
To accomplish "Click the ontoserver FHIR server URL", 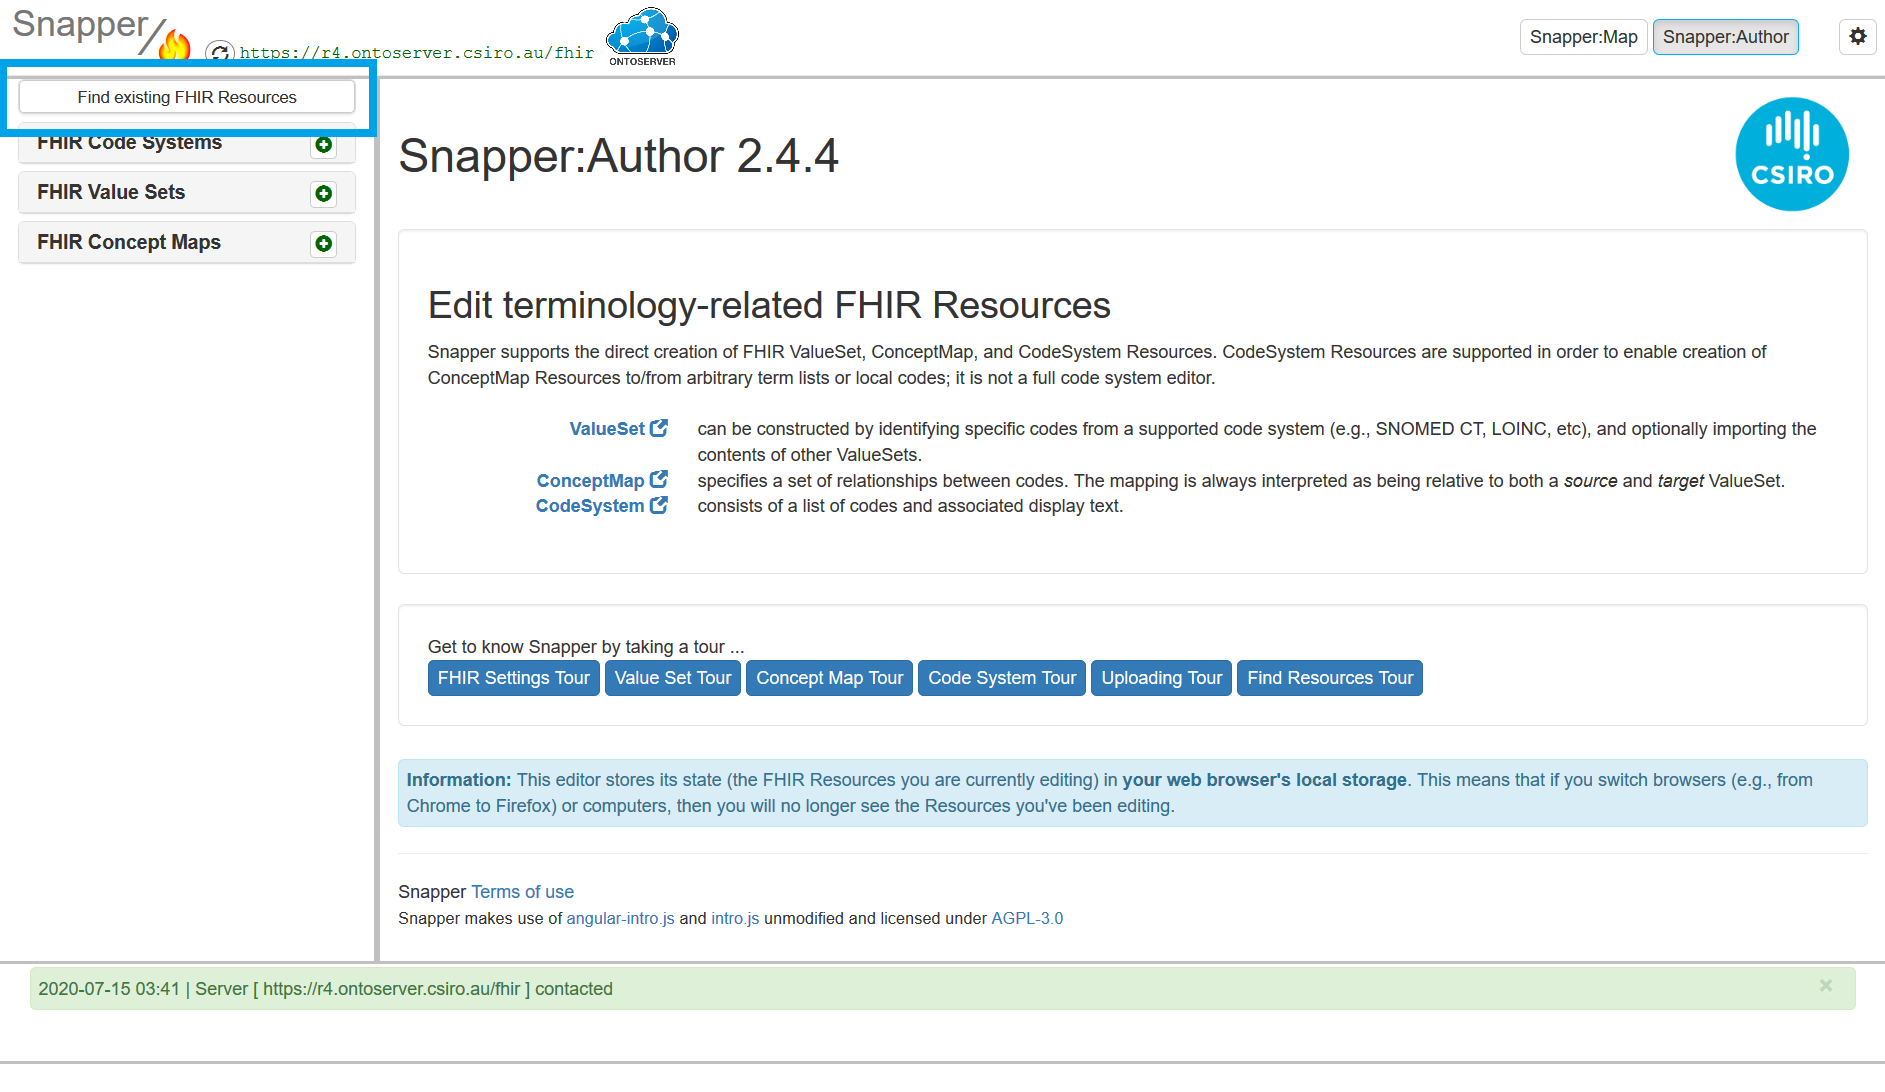I will pos(417,53).
